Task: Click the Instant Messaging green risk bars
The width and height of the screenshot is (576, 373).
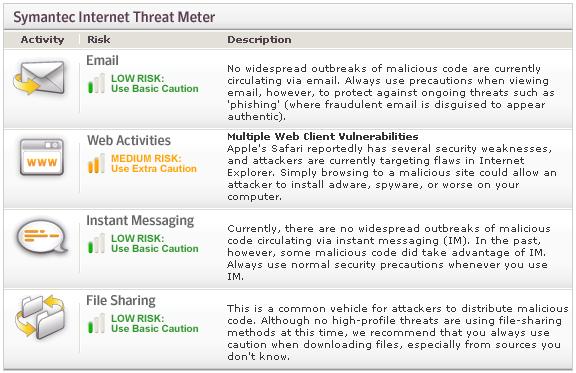Action: point(96,244)
